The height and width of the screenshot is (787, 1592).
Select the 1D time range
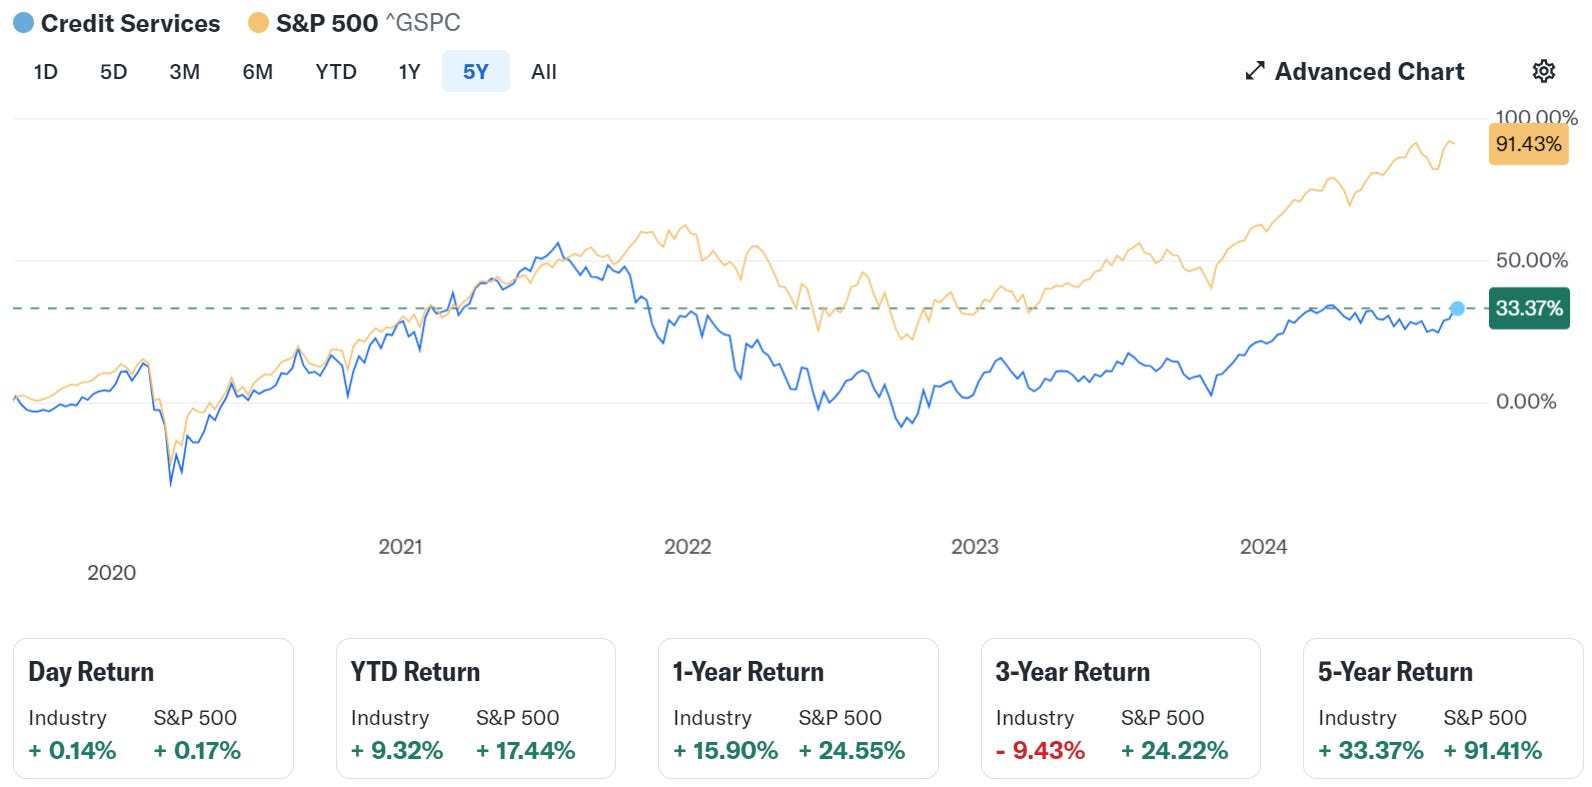coord(46,72)
